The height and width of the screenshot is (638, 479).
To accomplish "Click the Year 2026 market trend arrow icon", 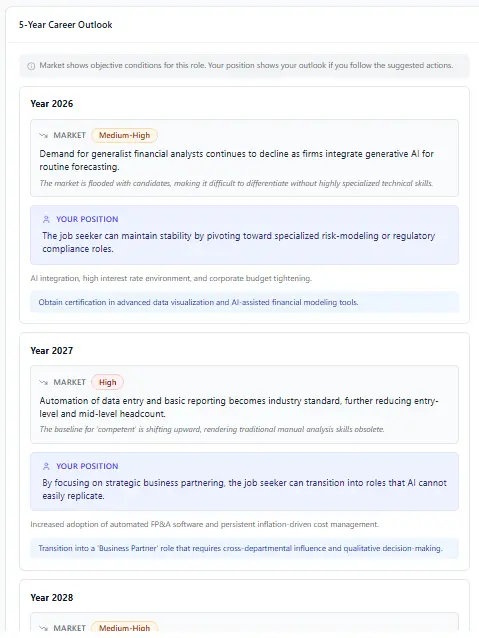I will pos(43,135).
